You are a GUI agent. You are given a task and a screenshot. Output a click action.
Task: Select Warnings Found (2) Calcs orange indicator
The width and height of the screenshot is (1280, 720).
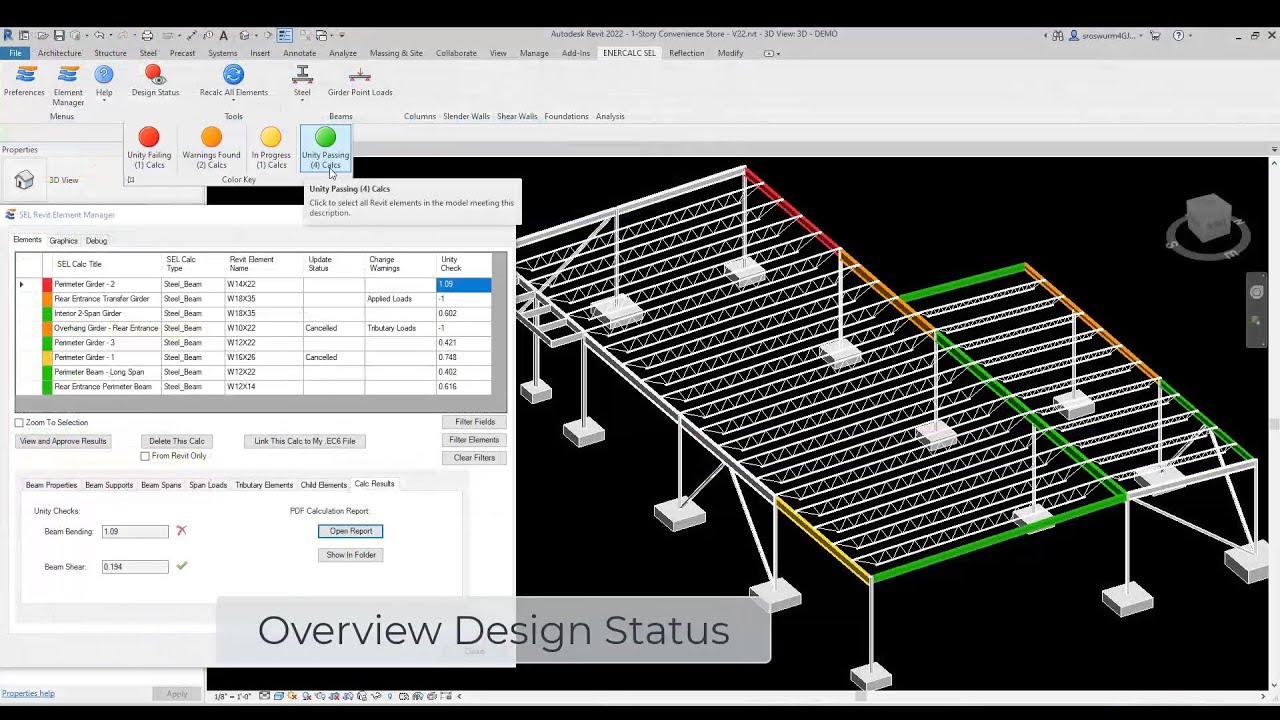[211, 148]
